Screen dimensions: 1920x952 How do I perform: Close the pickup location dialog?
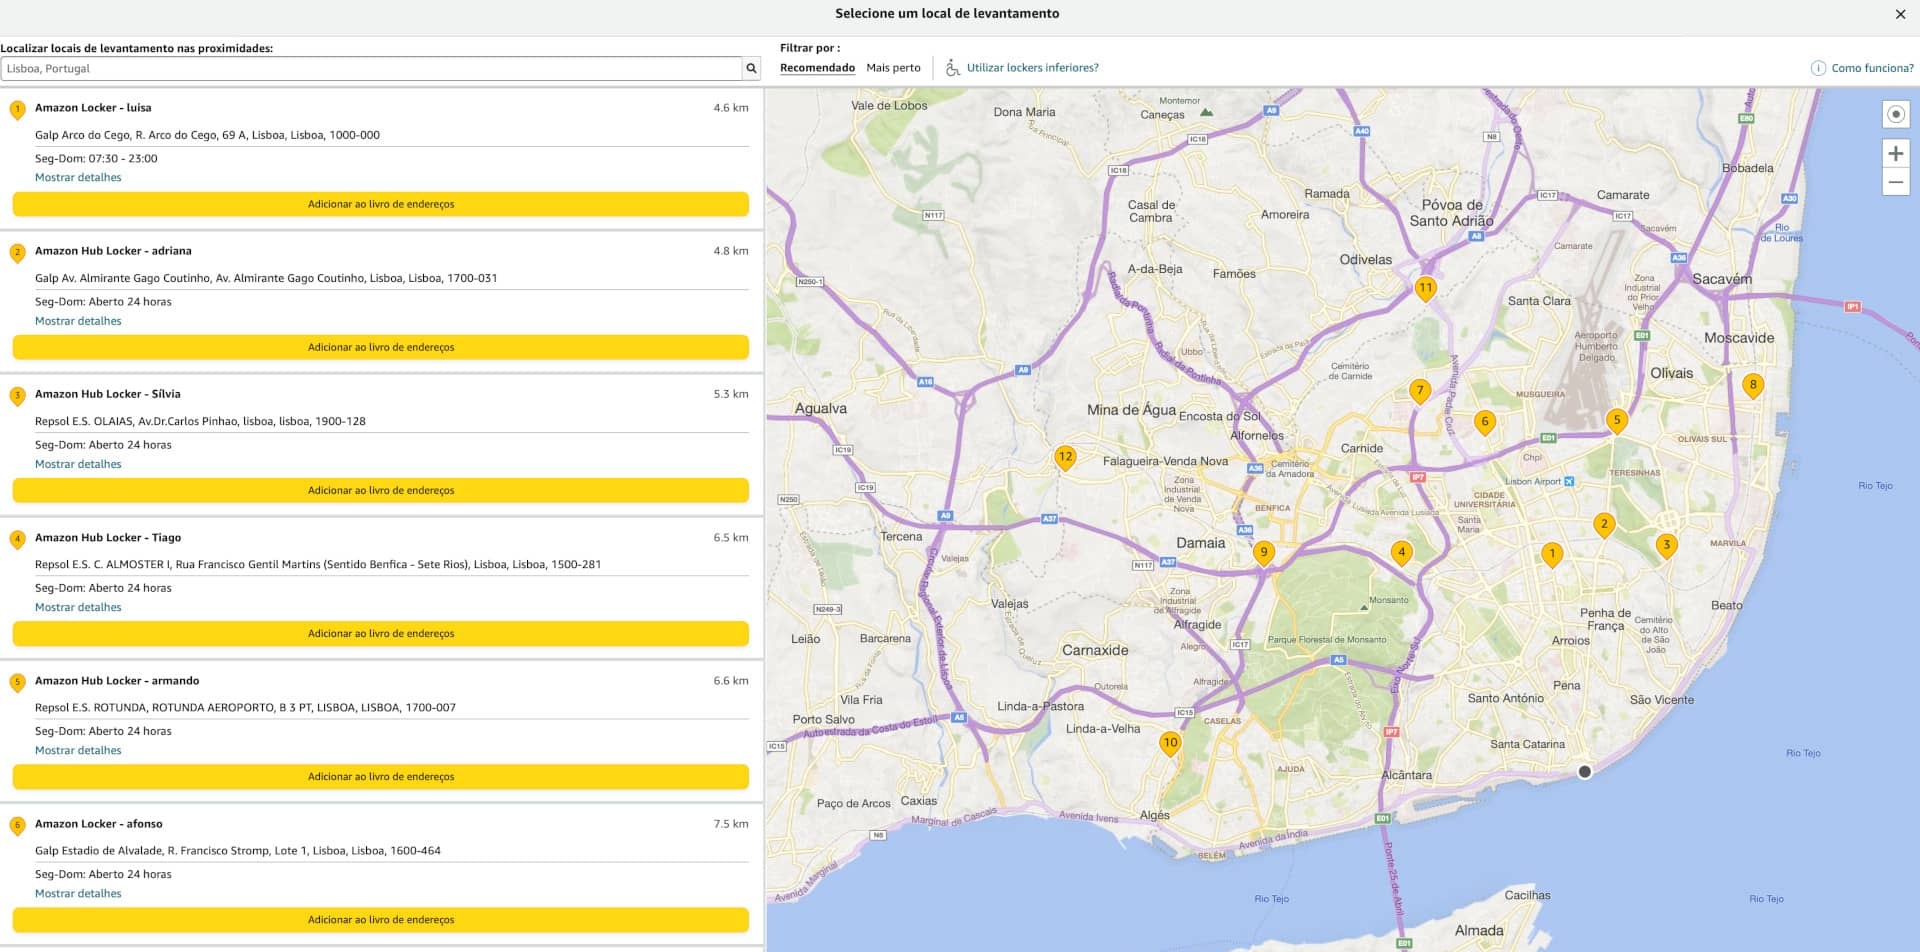pos(1900,14)
